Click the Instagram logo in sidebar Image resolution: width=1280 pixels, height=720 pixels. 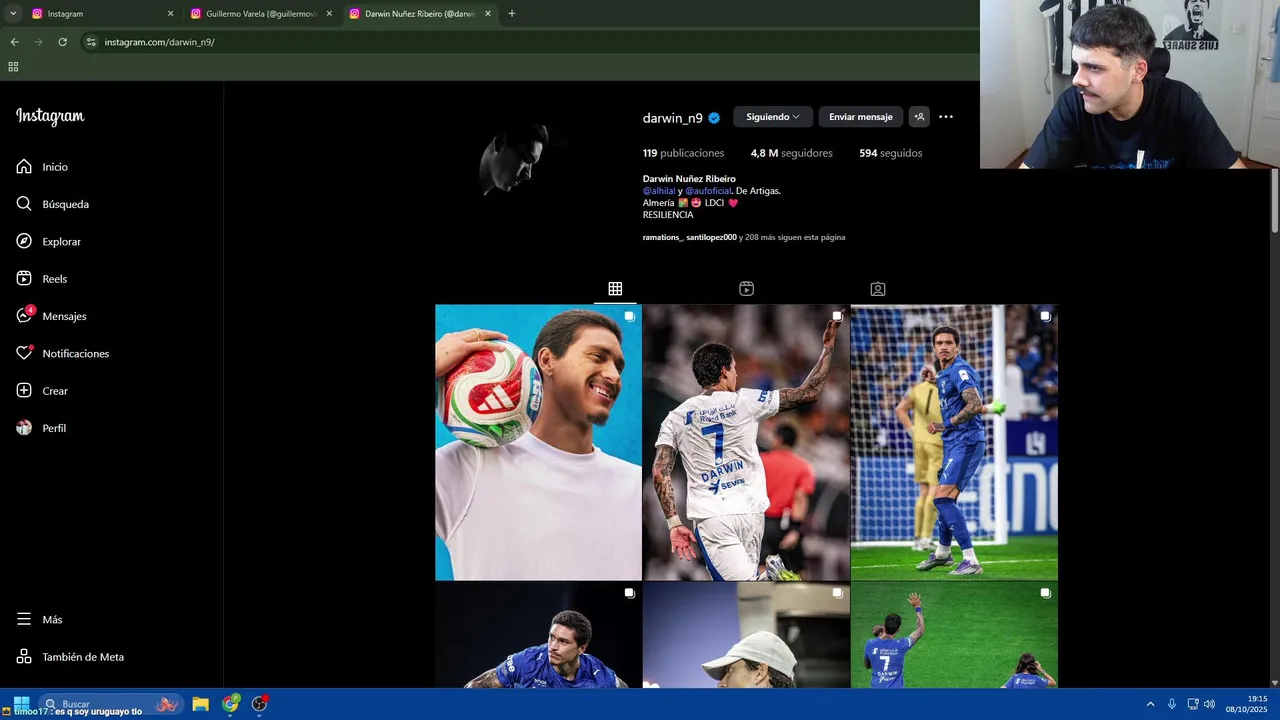coord(50,116)
